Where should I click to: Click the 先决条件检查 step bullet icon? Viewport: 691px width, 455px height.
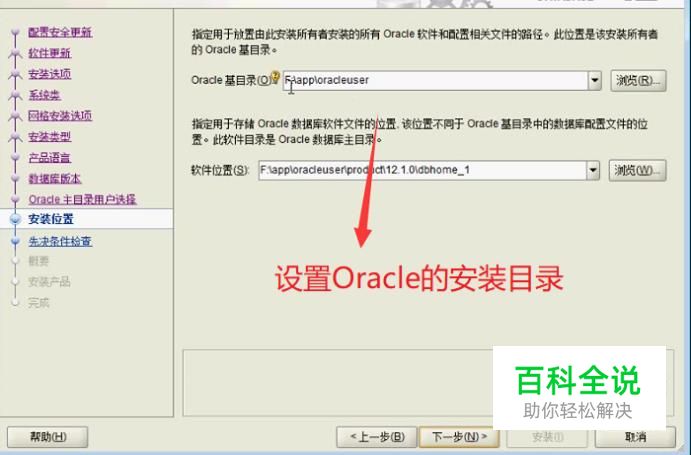pyautogui.click(x=15, y=241)
